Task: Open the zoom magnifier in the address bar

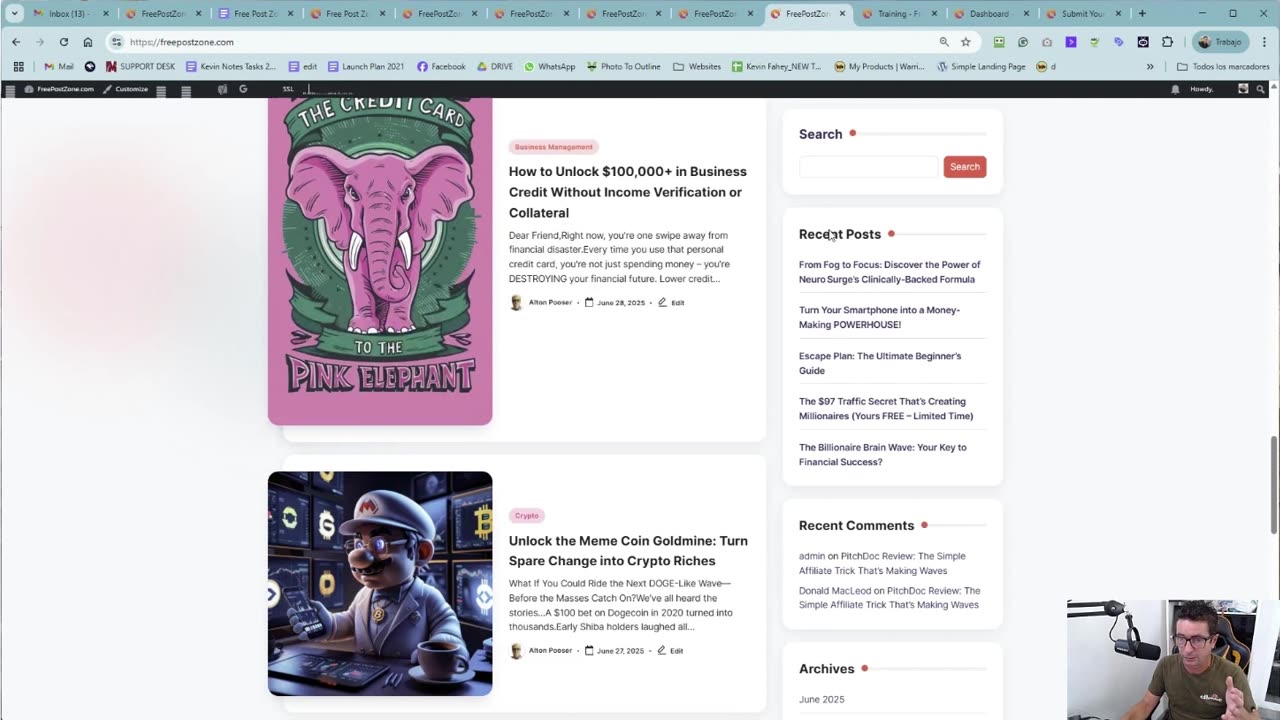Action: [944, 42]
